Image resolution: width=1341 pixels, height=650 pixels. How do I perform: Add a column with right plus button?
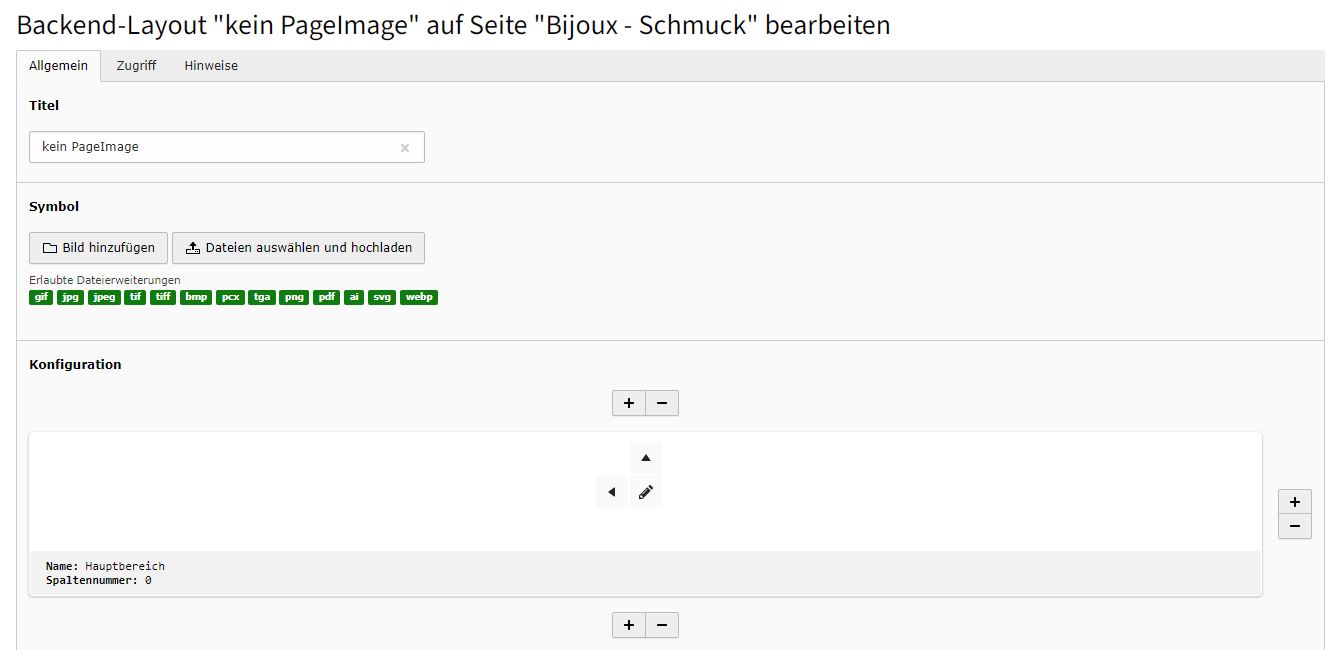[x=1295, y=502]
